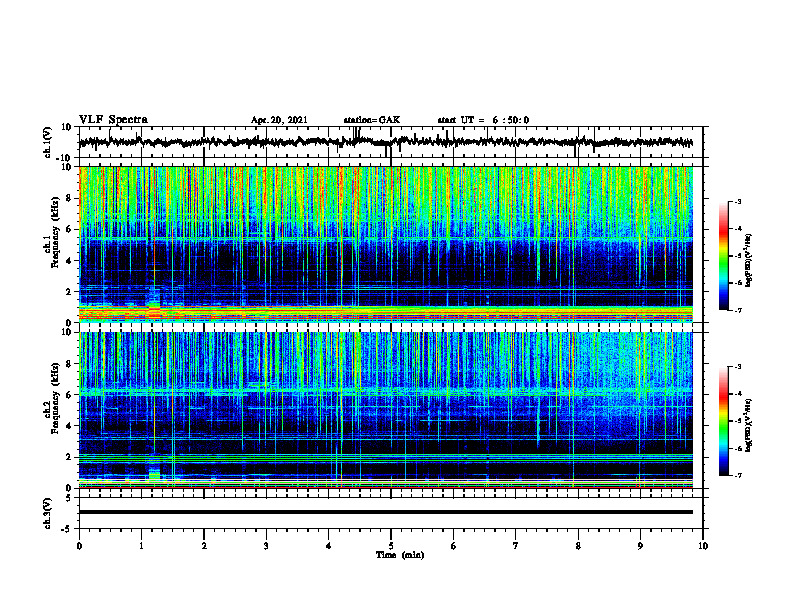This screenshot has width=792, height=612.
Task: Select the date text "Apr. 20, 2021"
Action: 279,120
